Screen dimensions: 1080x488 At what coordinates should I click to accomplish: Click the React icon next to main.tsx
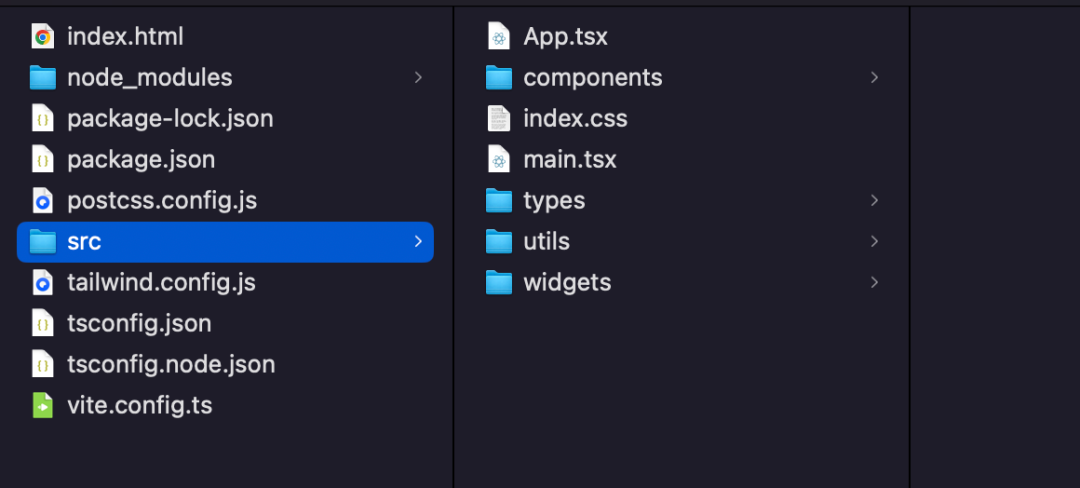point(499,160)
